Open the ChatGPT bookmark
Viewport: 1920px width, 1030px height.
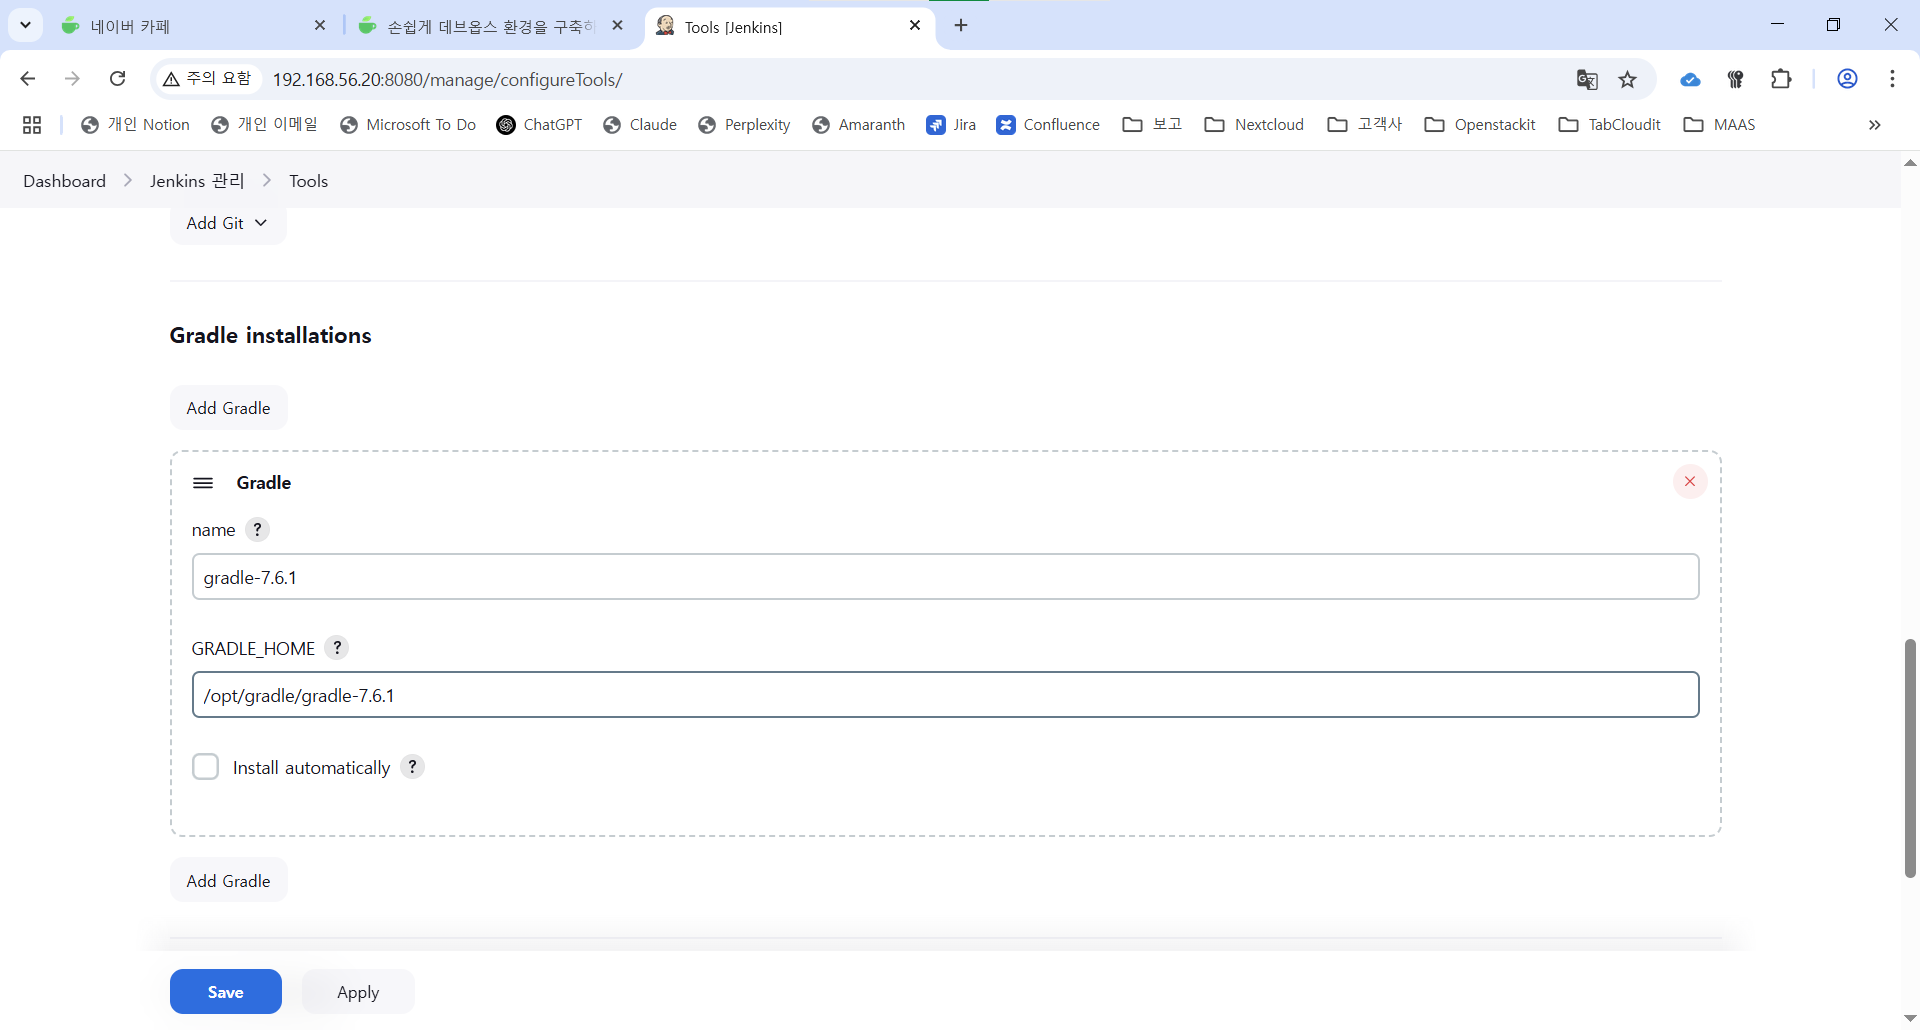click(x=539, y=124)
